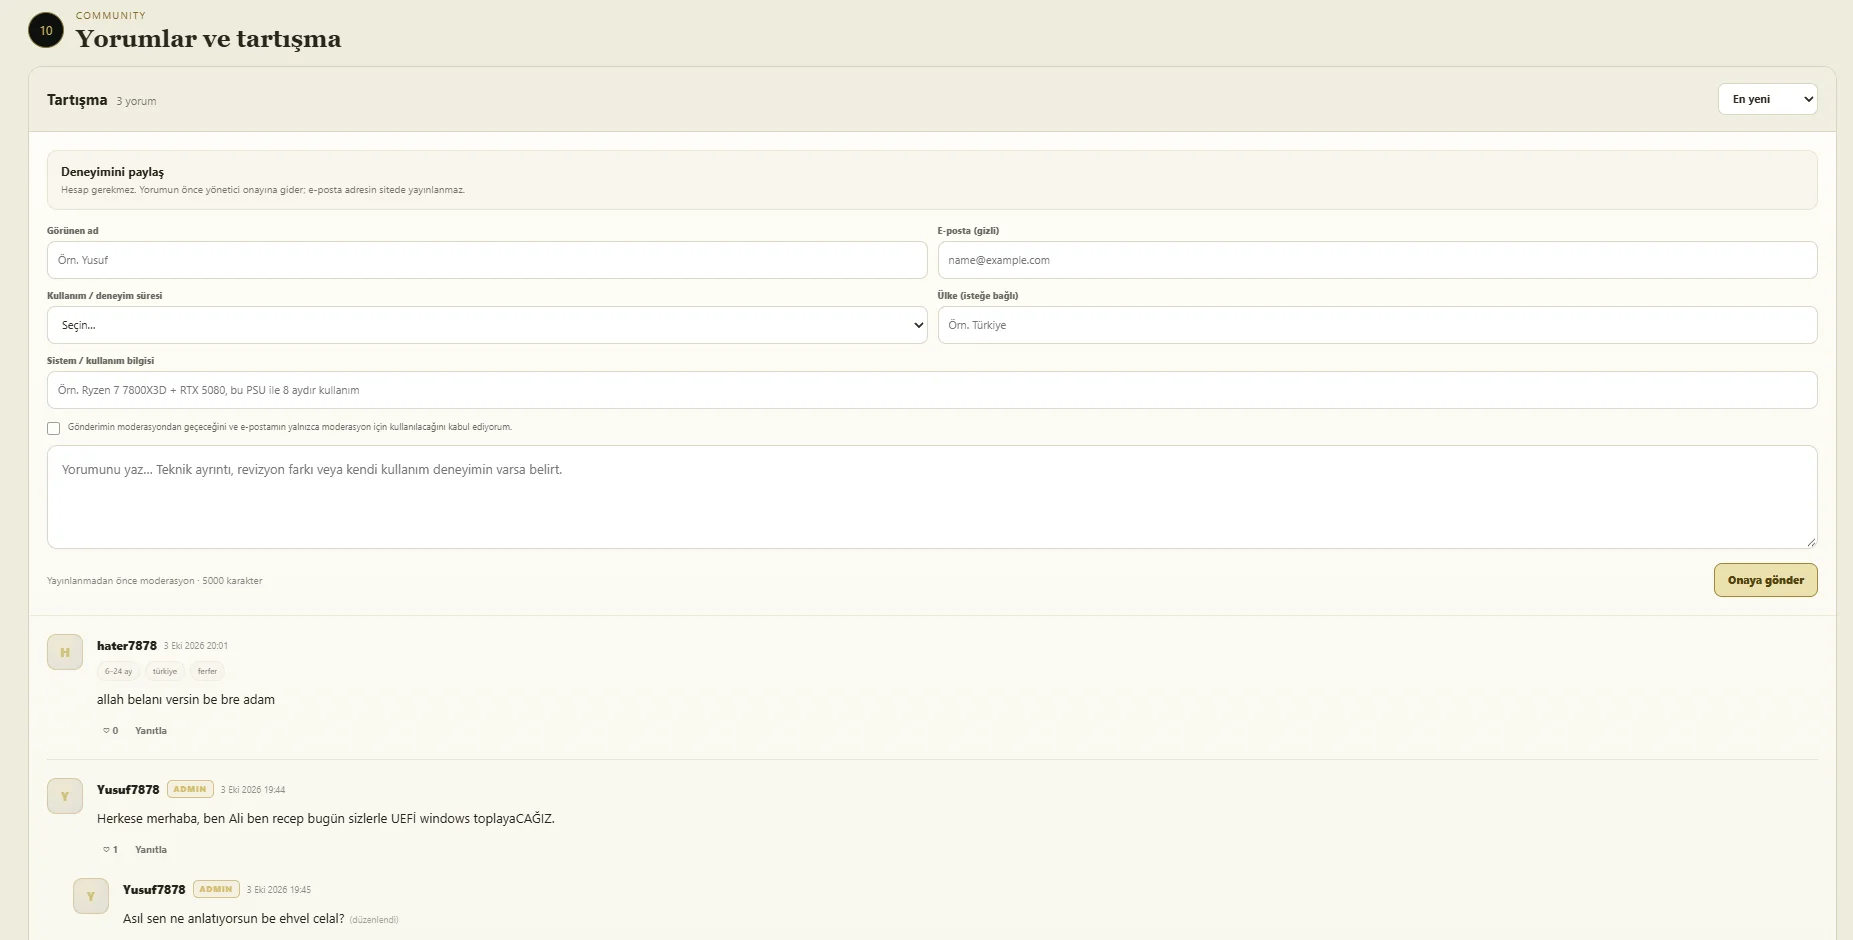Click the timestamp '3 Eki 2026 19:45'
Image resolution: width=1853 pixels, height=940 pixels.
(x=279, y=890)
